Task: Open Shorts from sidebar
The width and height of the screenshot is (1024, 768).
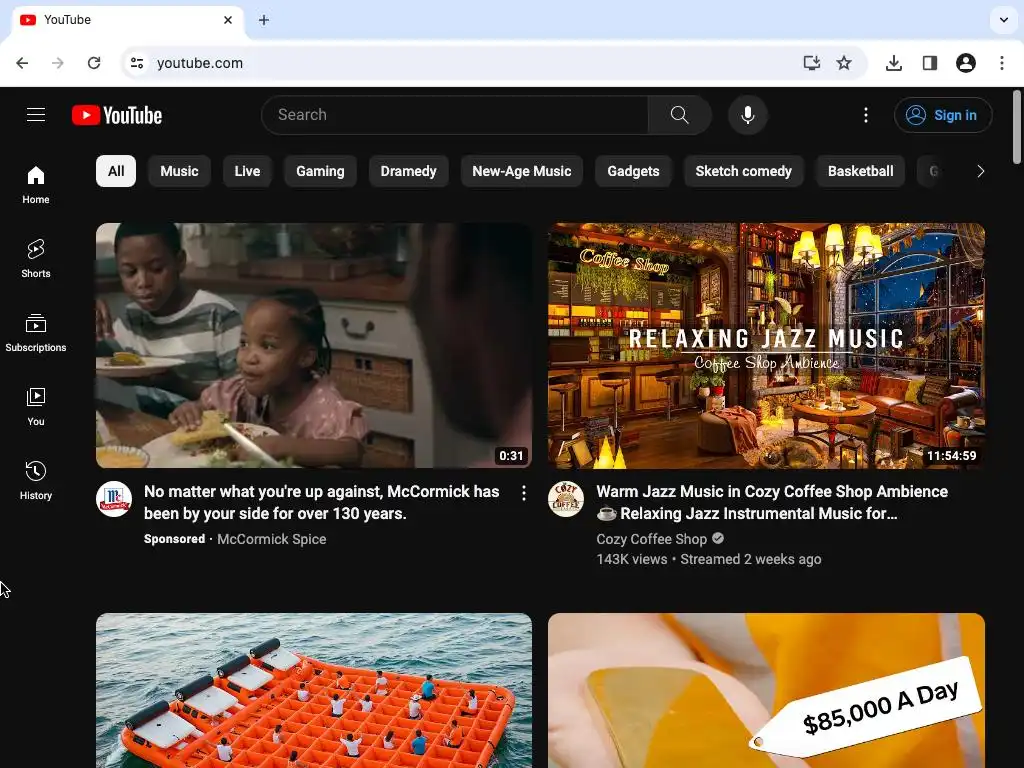Action: [36, 259]
